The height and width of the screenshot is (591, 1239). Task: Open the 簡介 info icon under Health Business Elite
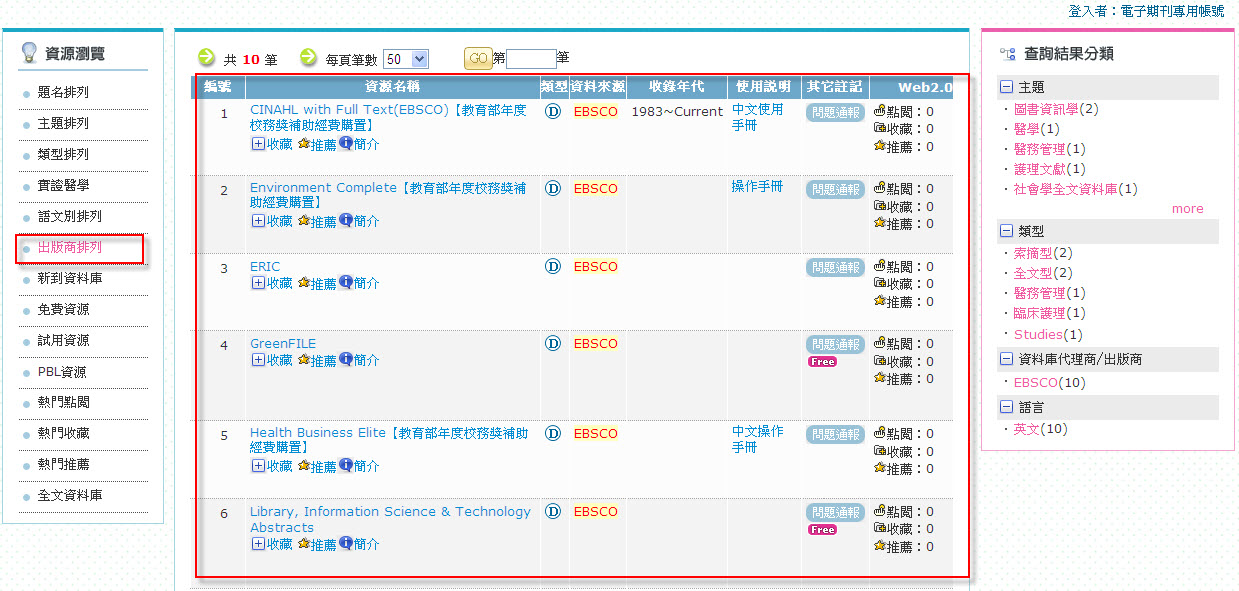[346, 465]
